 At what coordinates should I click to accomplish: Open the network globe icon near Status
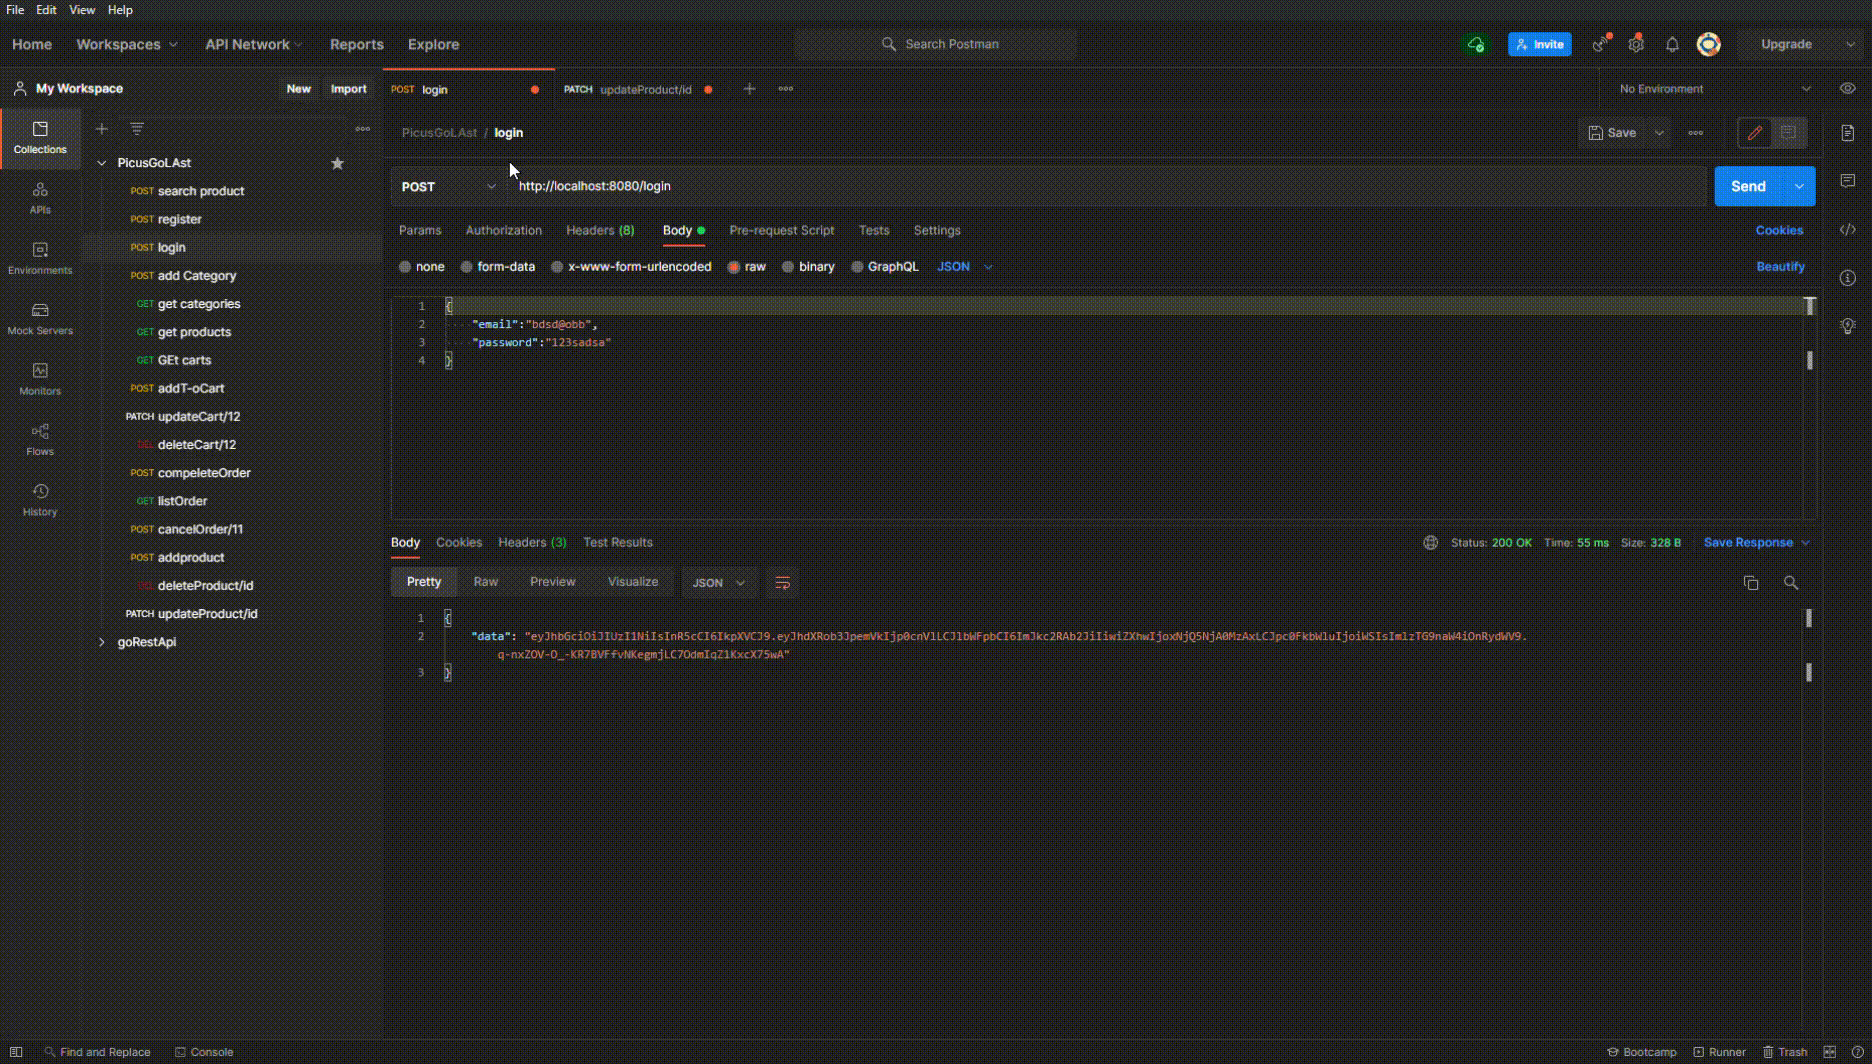(1430, 542)
